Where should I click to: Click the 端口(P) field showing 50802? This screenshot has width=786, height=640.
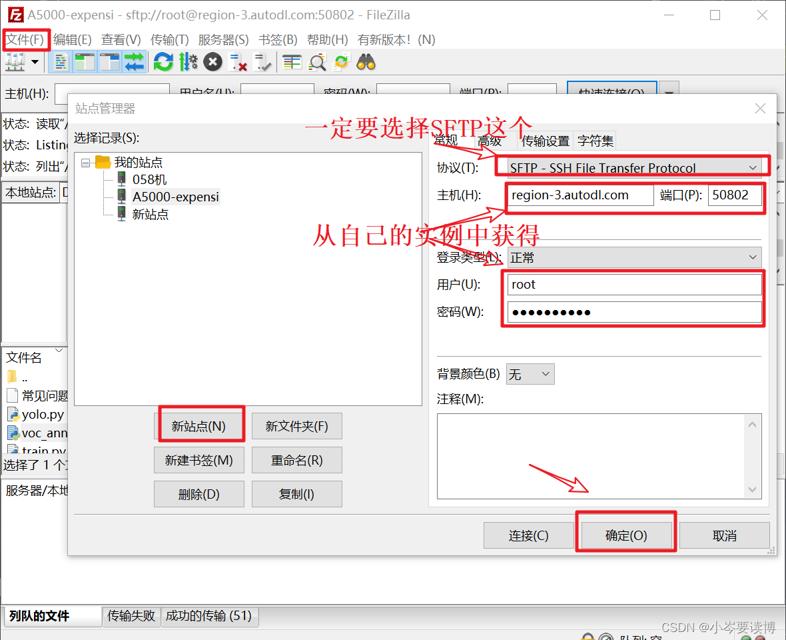coord(735,195)
